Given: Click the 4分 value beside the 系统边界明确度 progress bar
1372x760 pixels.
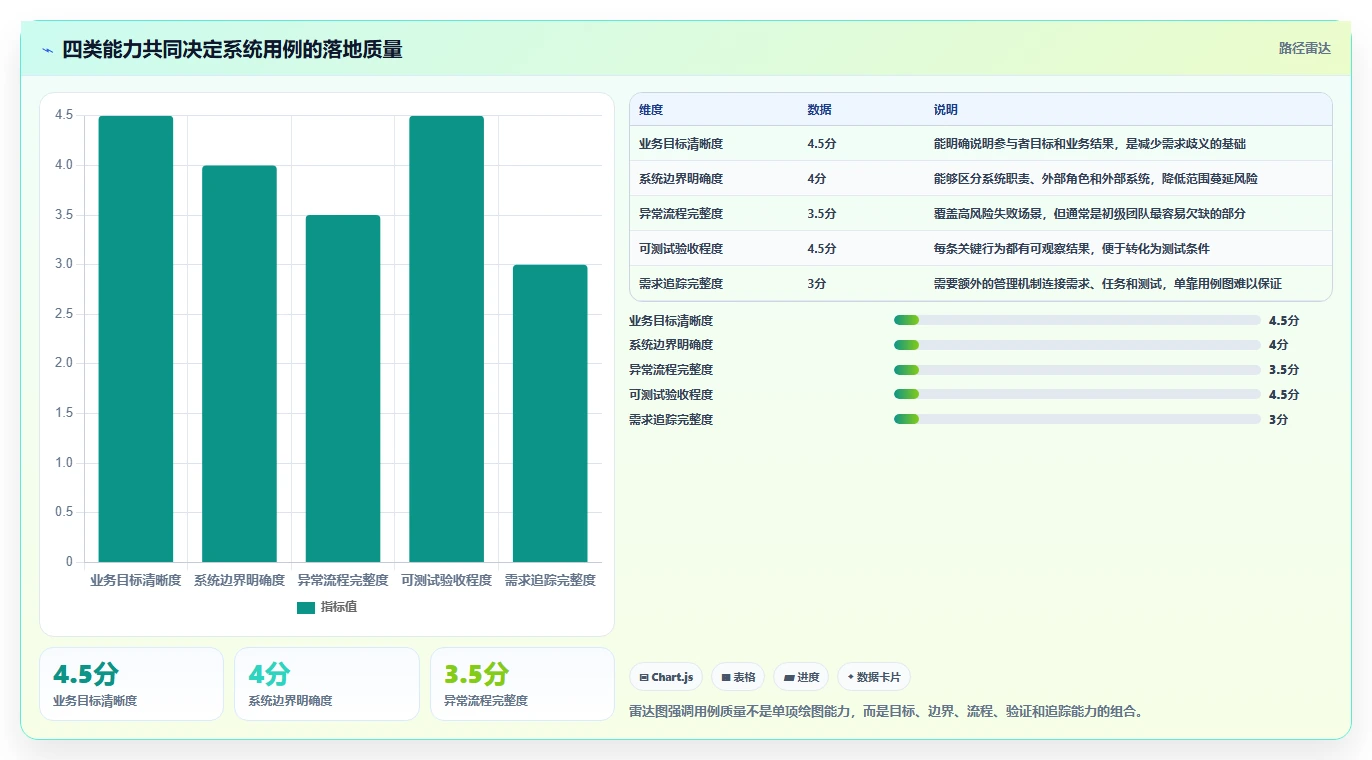Looking at the screenshot, I should point(1278,345).
